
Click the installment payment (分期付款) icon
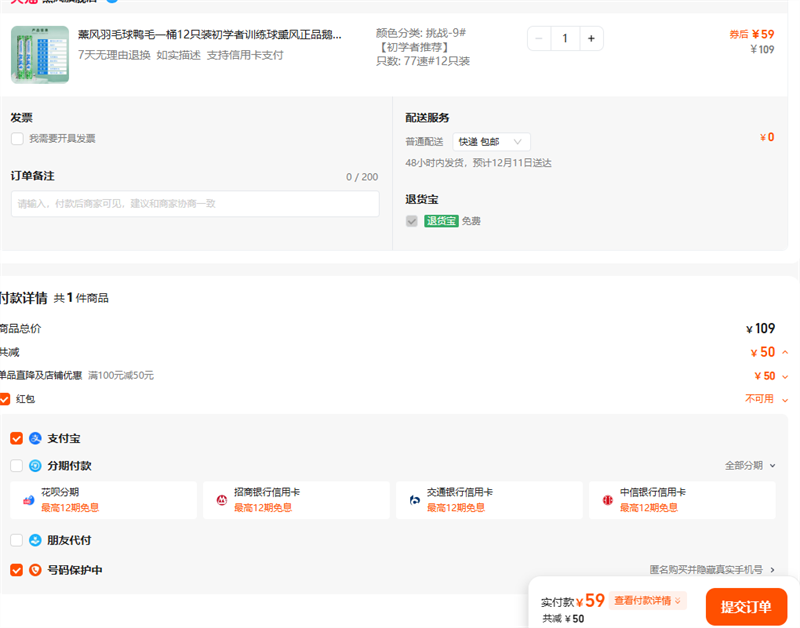[x=35, y=465]
